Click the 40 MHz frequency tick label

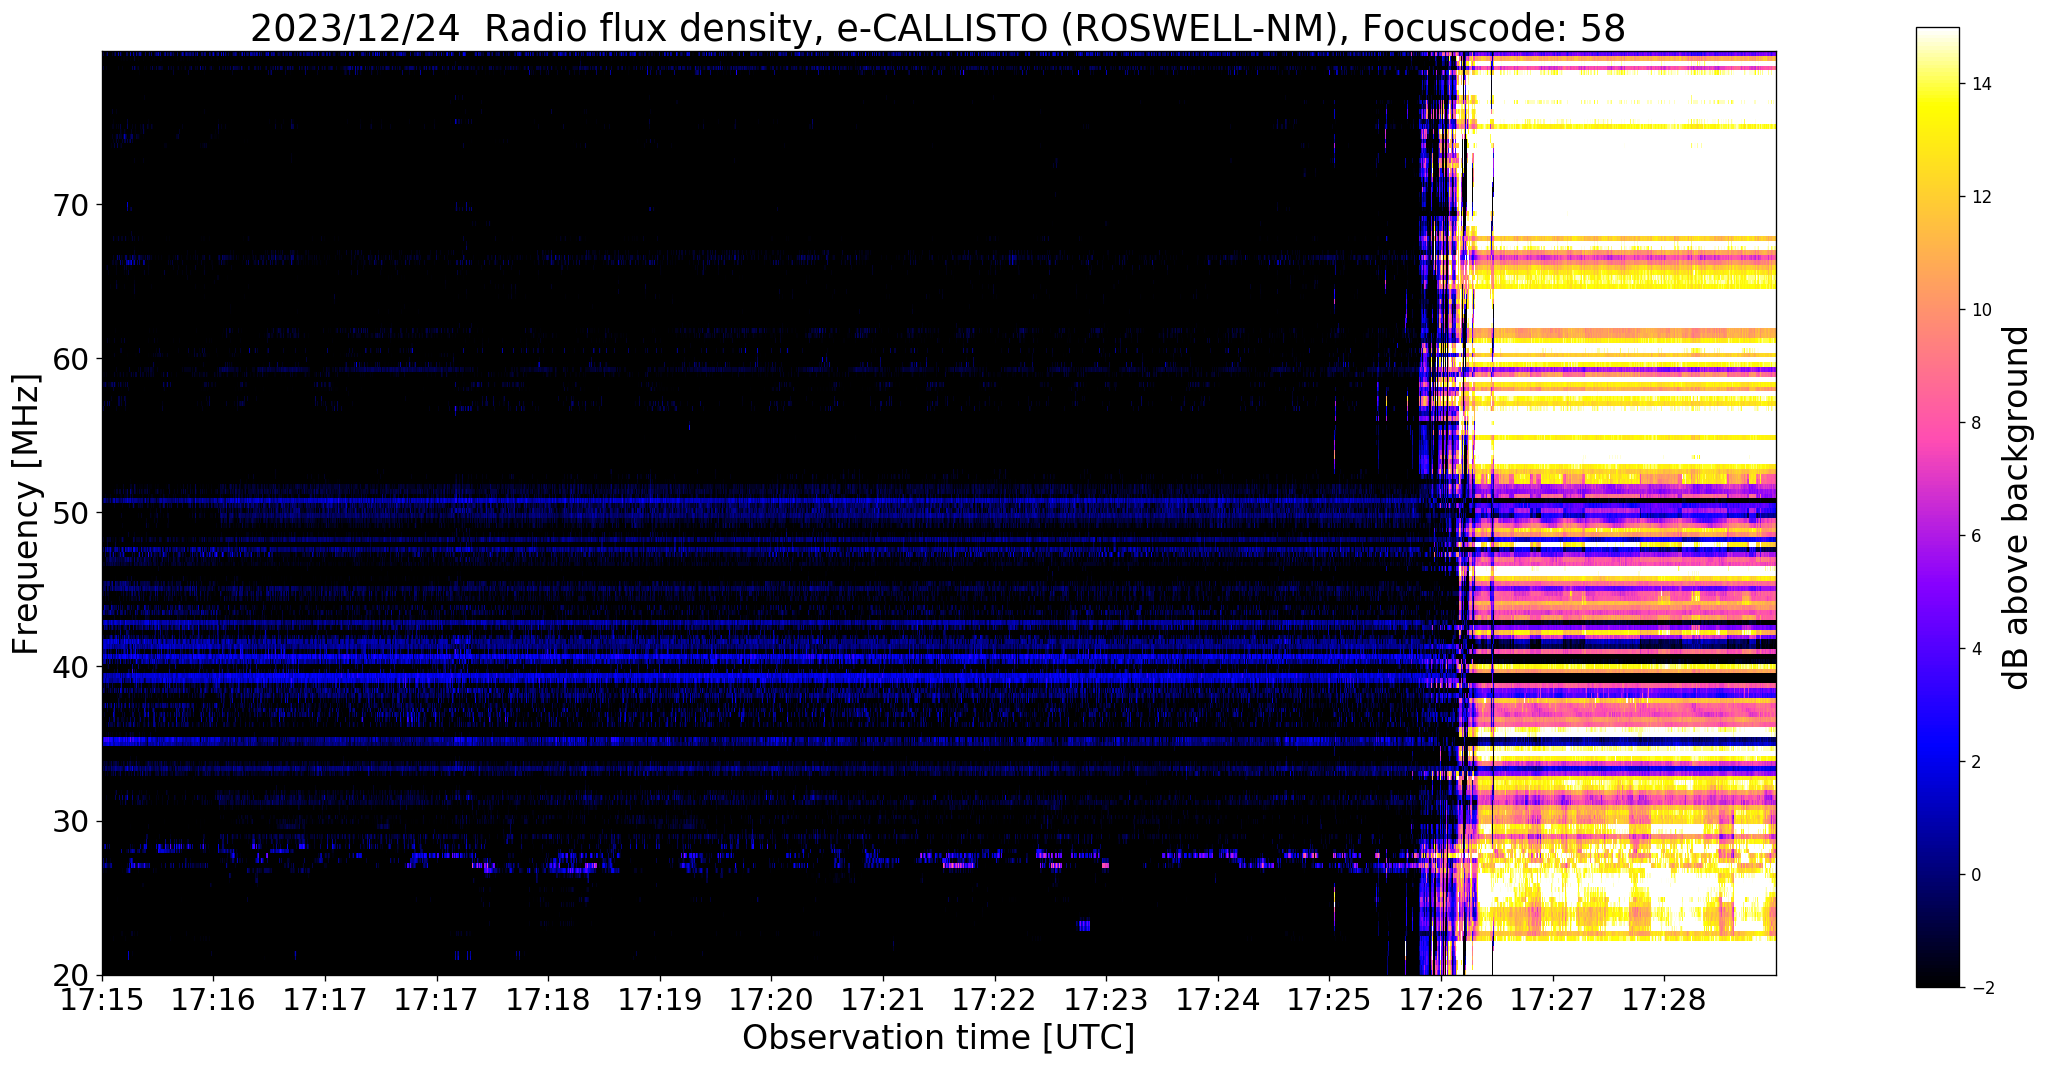click(x=70, y=667)
